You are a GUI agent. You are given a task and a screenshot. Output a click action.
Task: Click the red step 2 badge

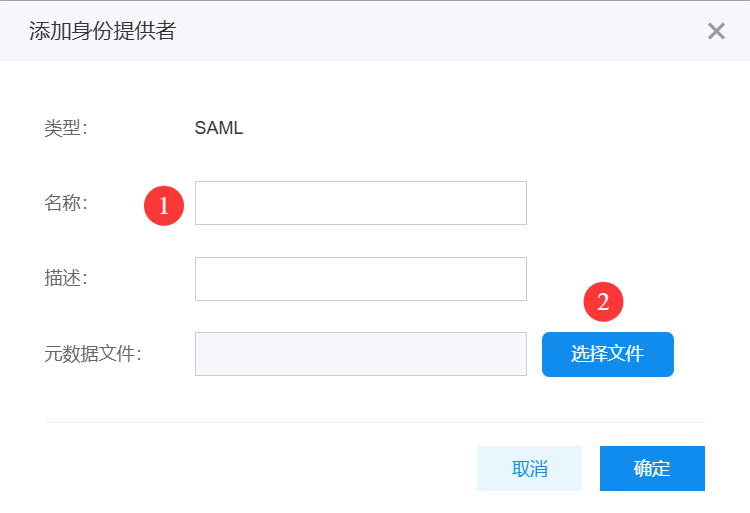(603, 302)
